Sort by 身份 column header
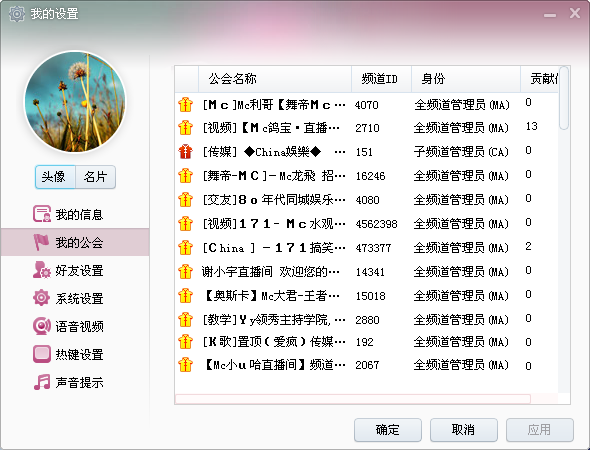Viewport: 590px width, 450px height. coord(466,79)
